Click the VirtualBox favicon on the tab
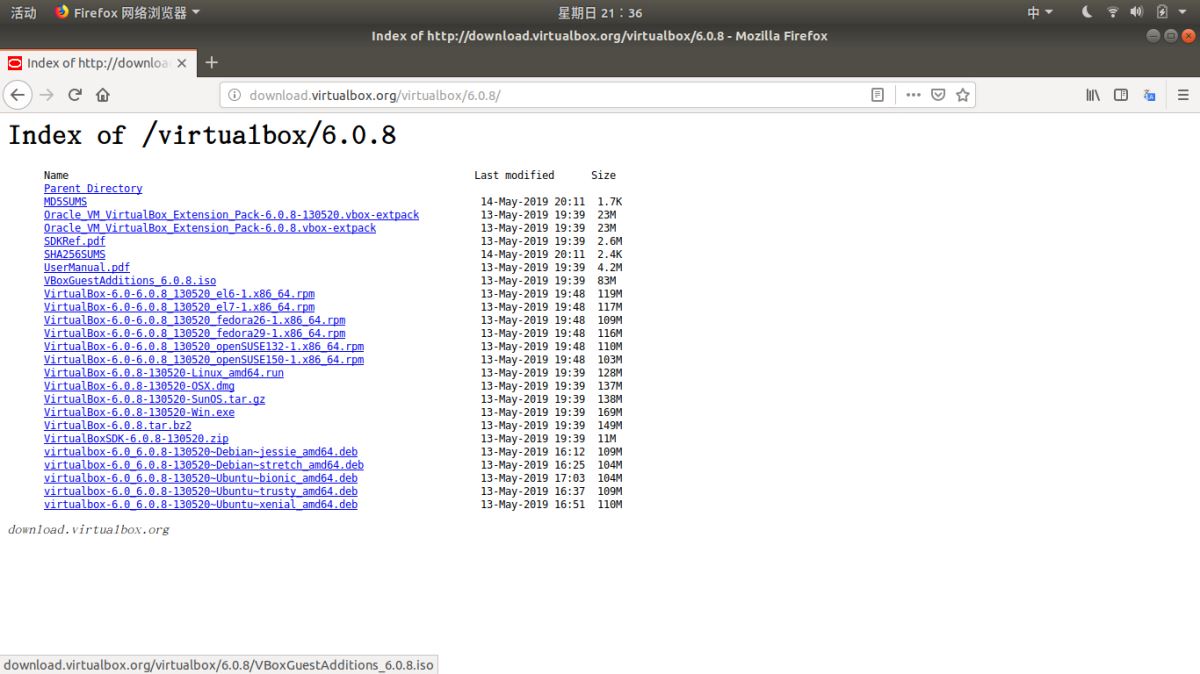Viewport: 1200px width, 674px height. [15, 63]
